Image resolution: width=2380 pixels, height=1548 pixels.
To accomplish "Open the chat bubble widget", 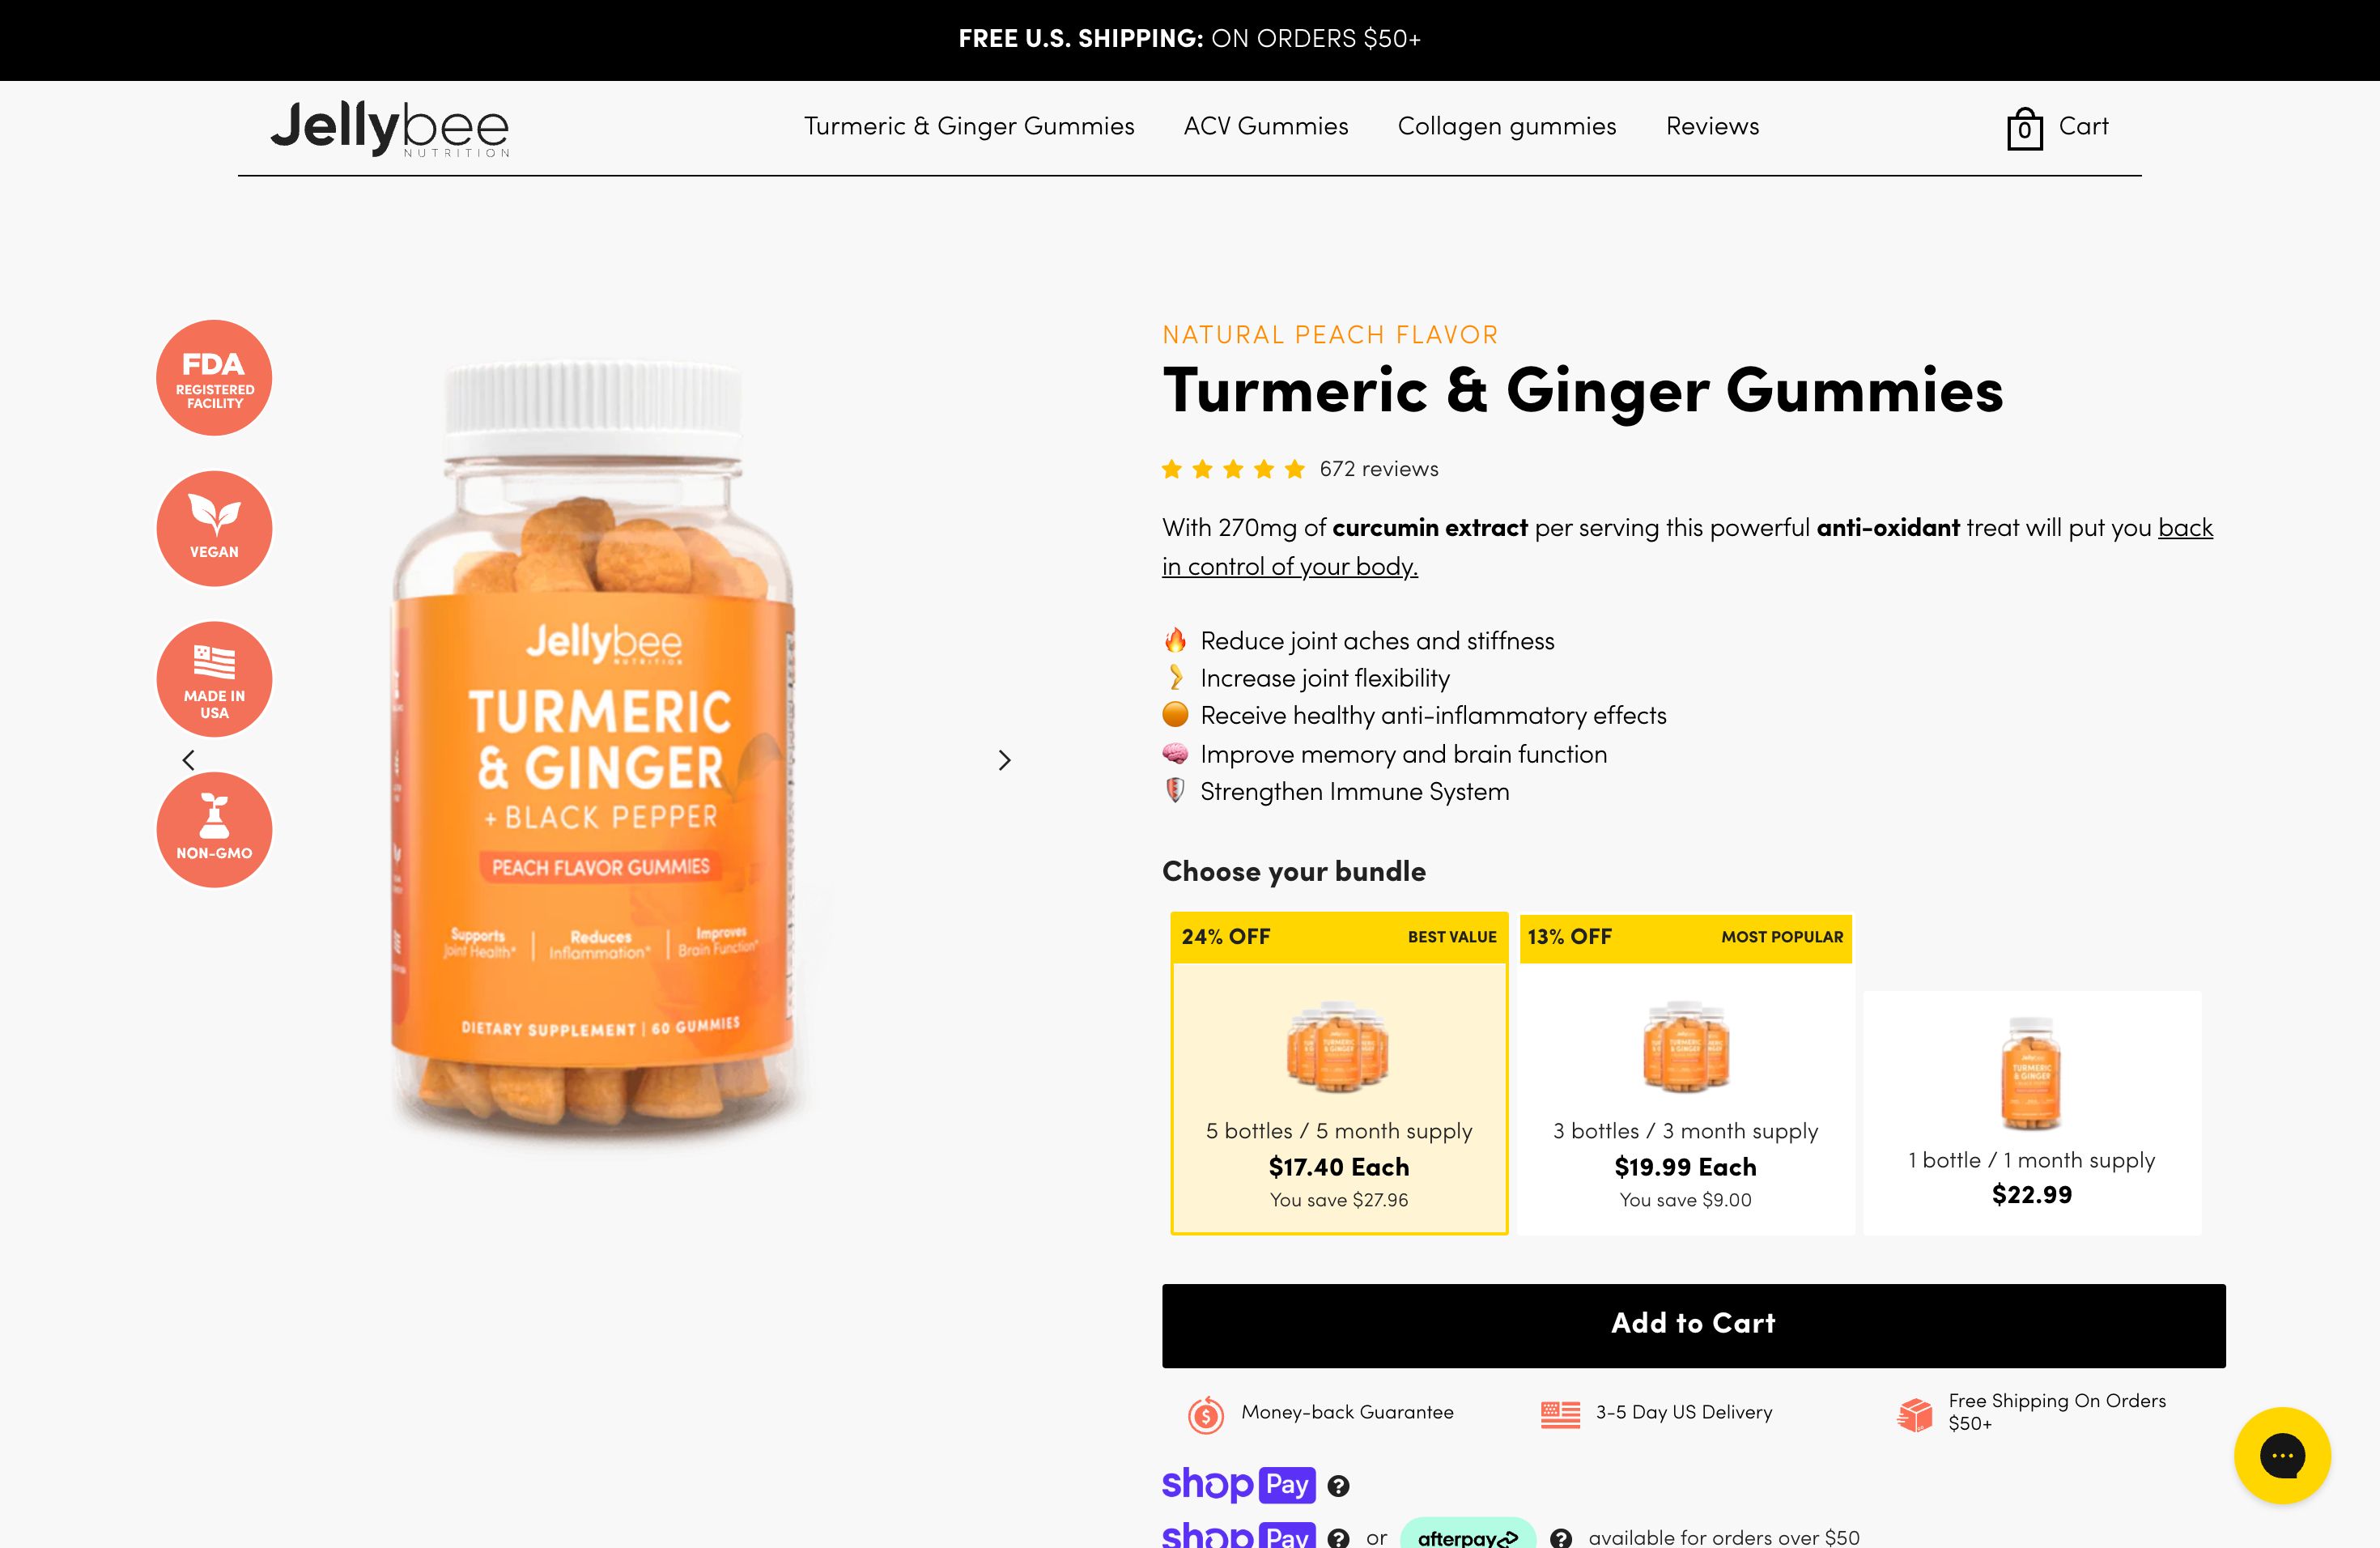I will 2282,1455.
